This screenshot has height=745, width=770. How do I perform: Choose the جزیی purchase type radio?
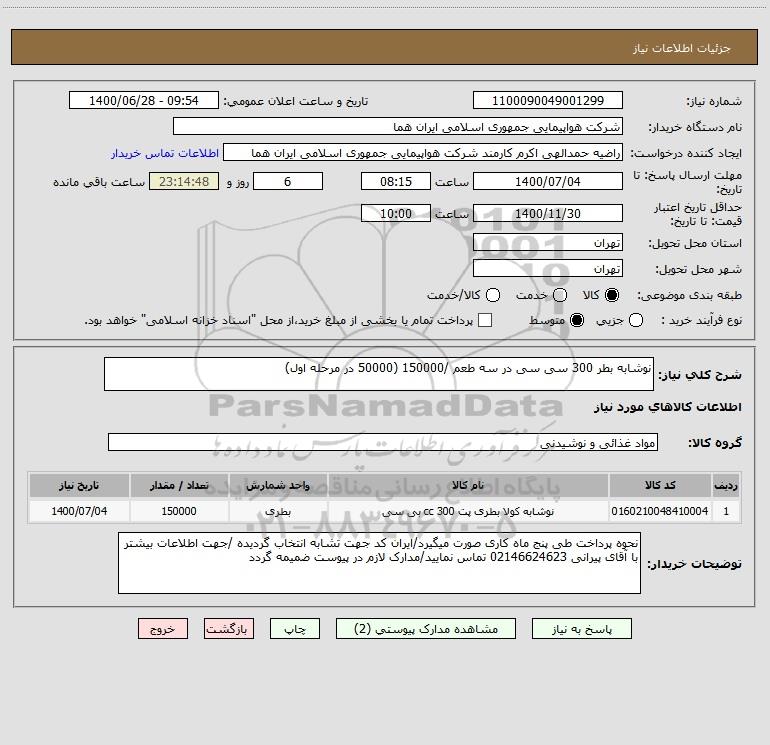tap(635, 320)
